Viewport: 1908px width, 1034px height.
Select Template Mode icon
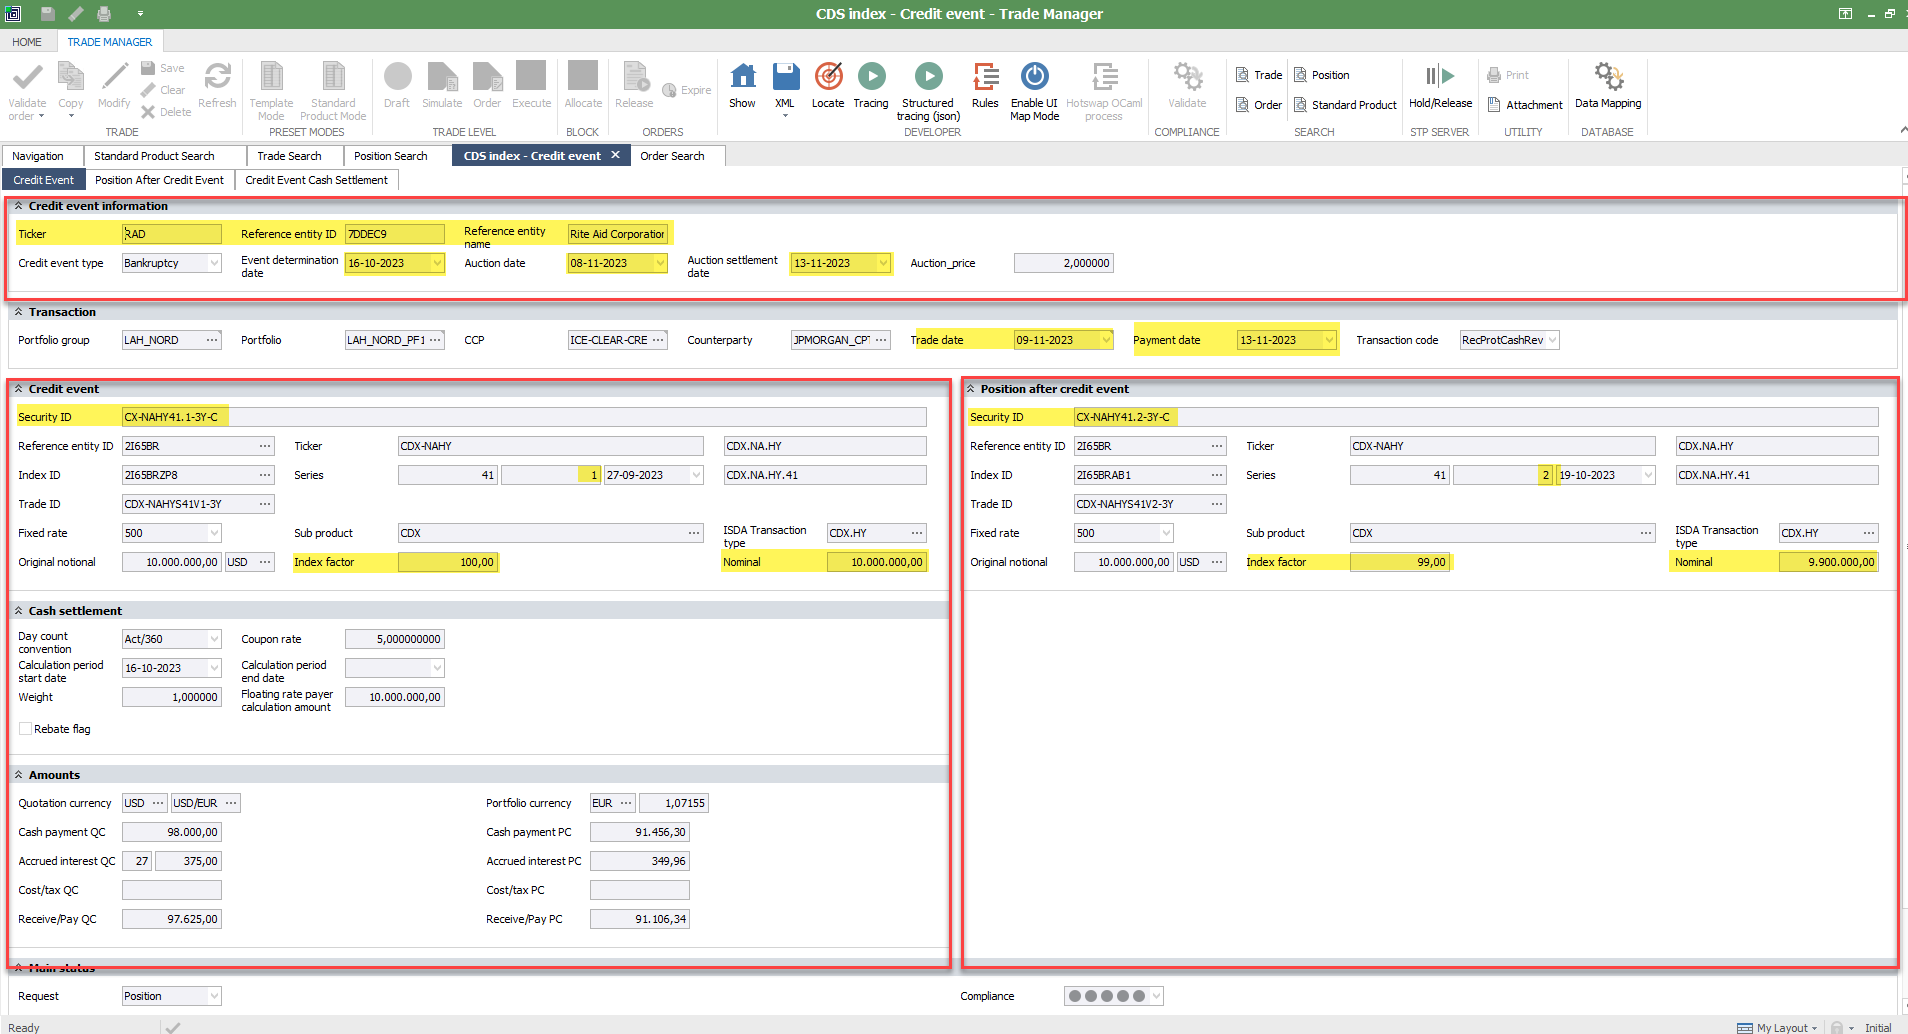(x=271, y=77)
